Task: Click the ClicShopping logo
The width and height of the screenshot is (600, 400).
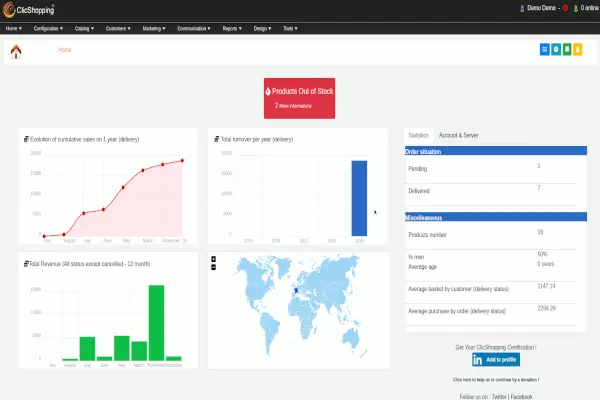Action: tap(30, 8)
